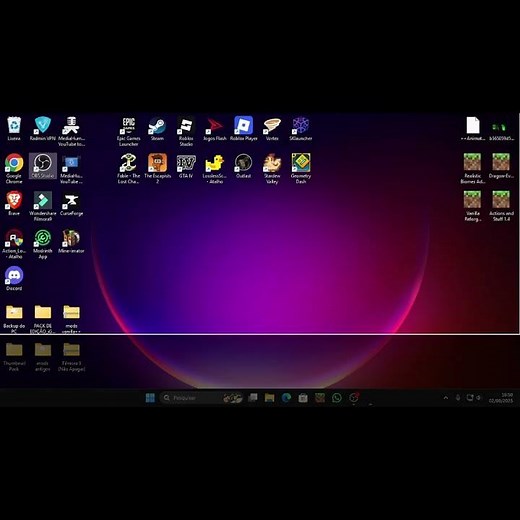Open the Modrinth App shortcut
This screenshot has height=520, width=520.
pyautogui.click(x=43, y=244)
